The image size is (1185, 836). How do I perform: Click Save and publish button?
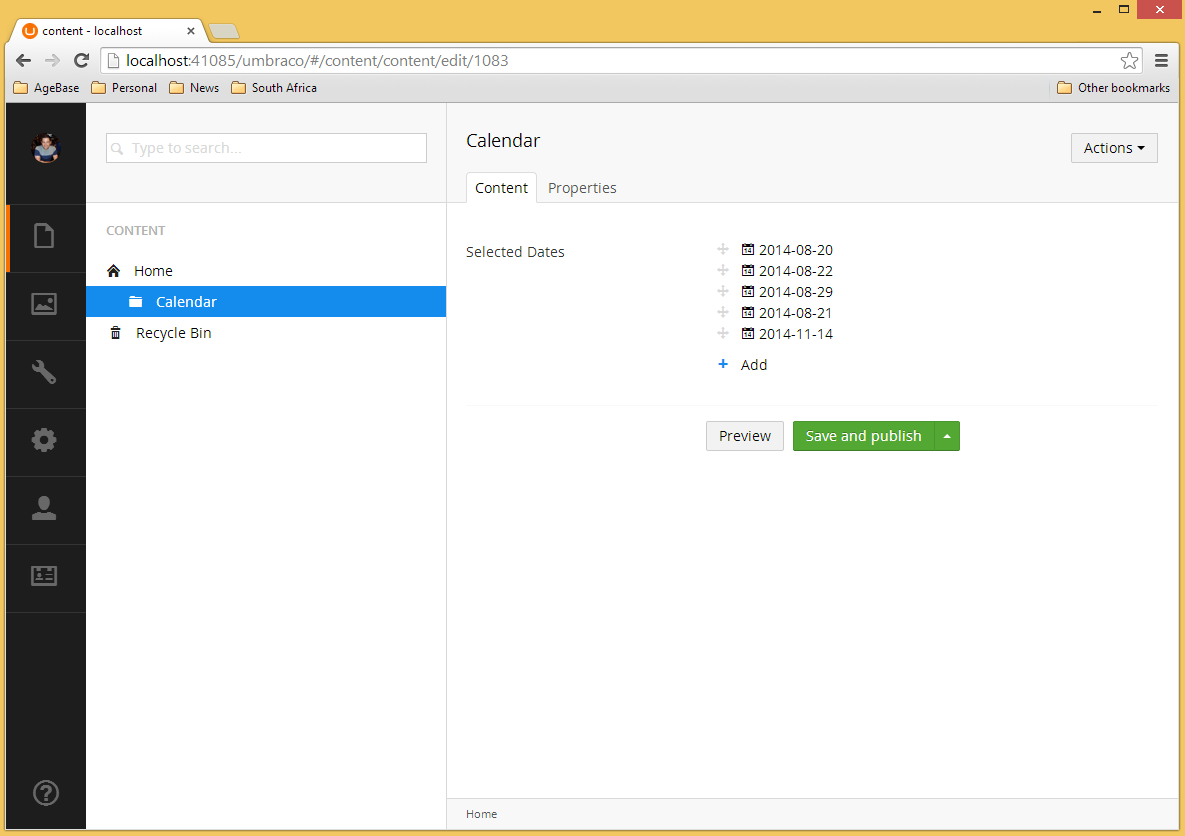click(863, 436)
